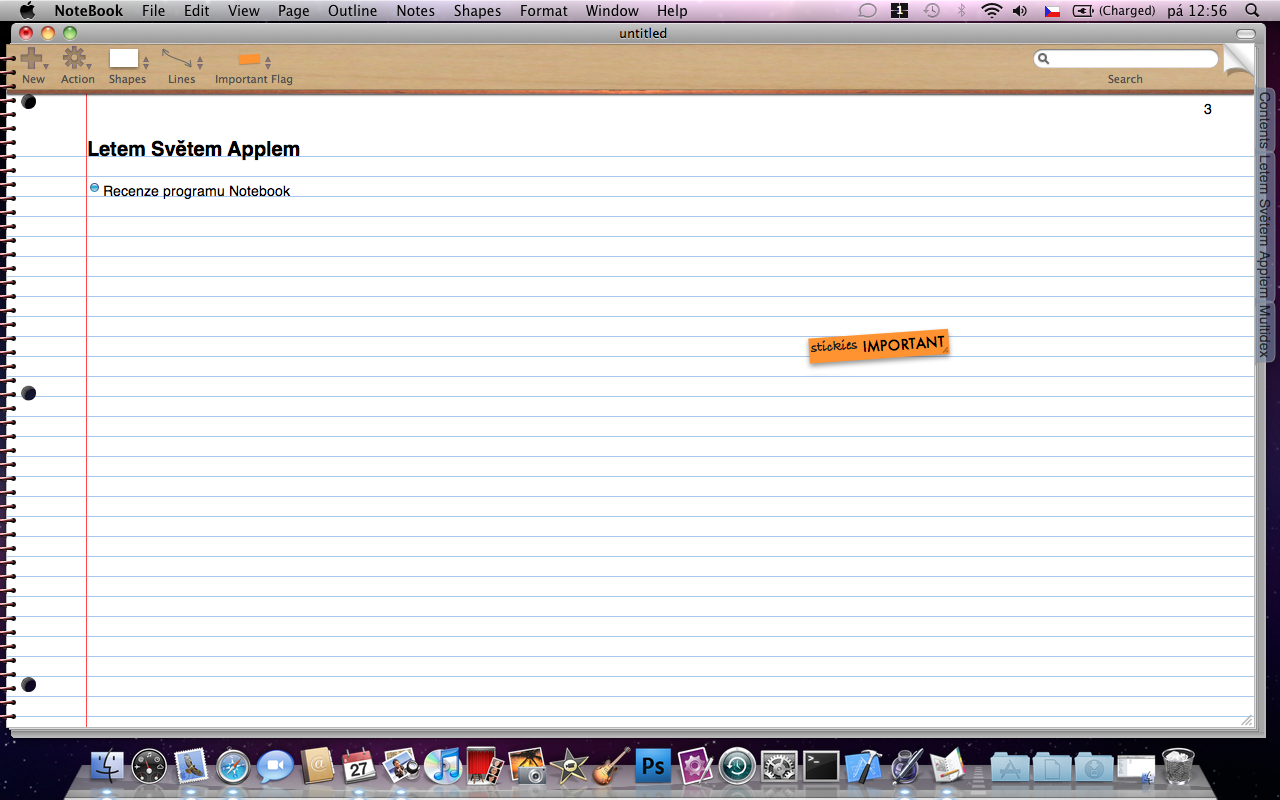Switch to the Contents side tab

click(1264, 120)
